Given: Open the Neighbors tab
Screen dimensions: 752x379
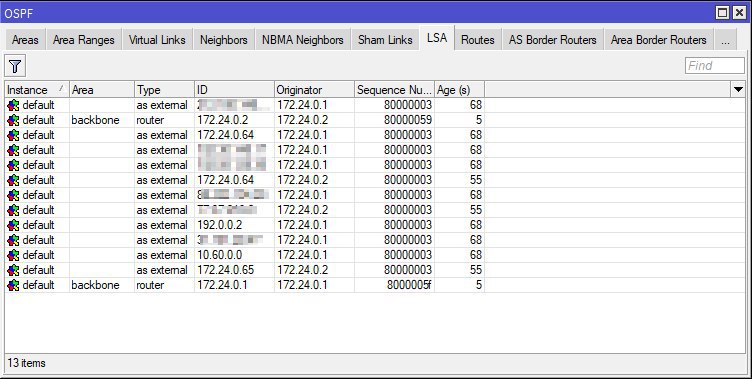Looking at the screenshot, I should click(x=223, y=40).
